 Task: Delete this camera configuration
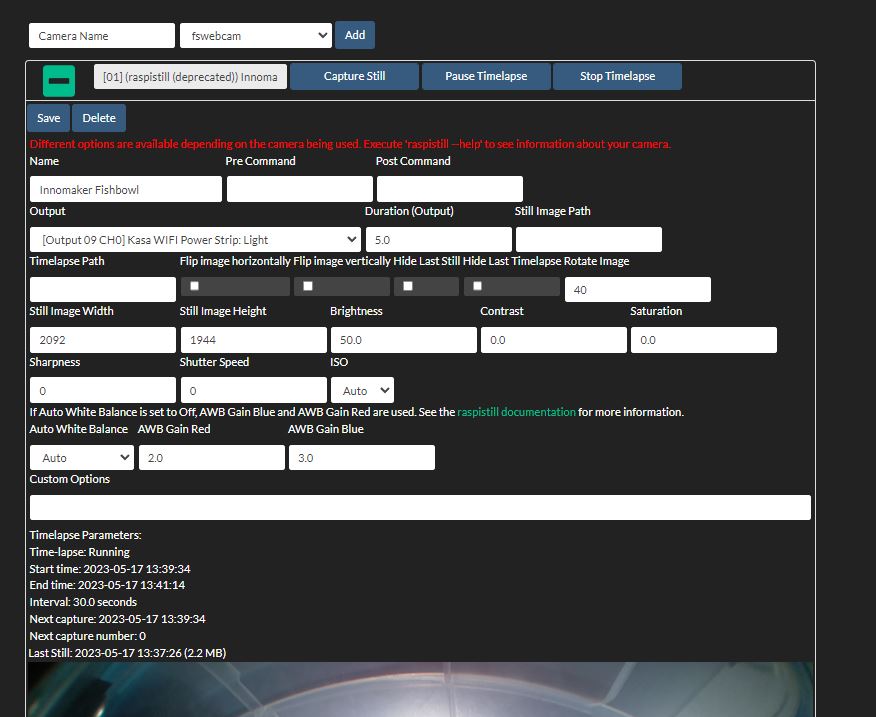[98, 117]
